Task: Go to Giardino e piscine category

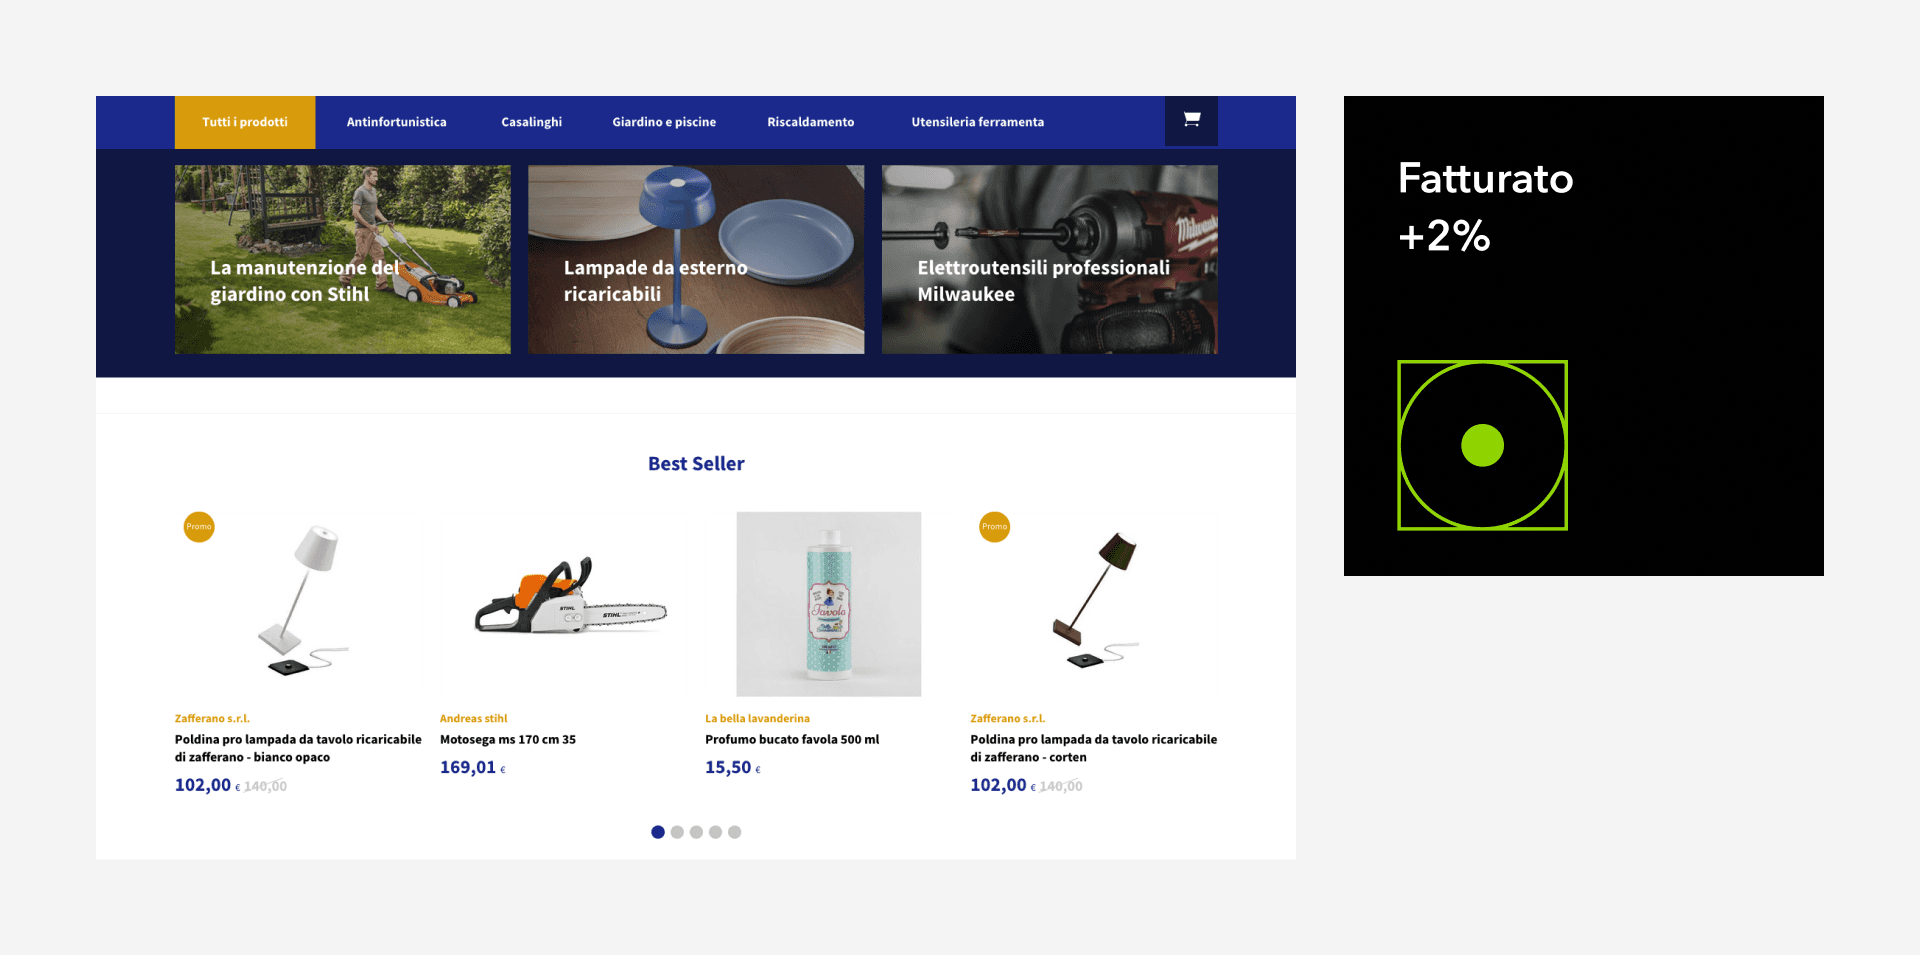Action: 664,122
